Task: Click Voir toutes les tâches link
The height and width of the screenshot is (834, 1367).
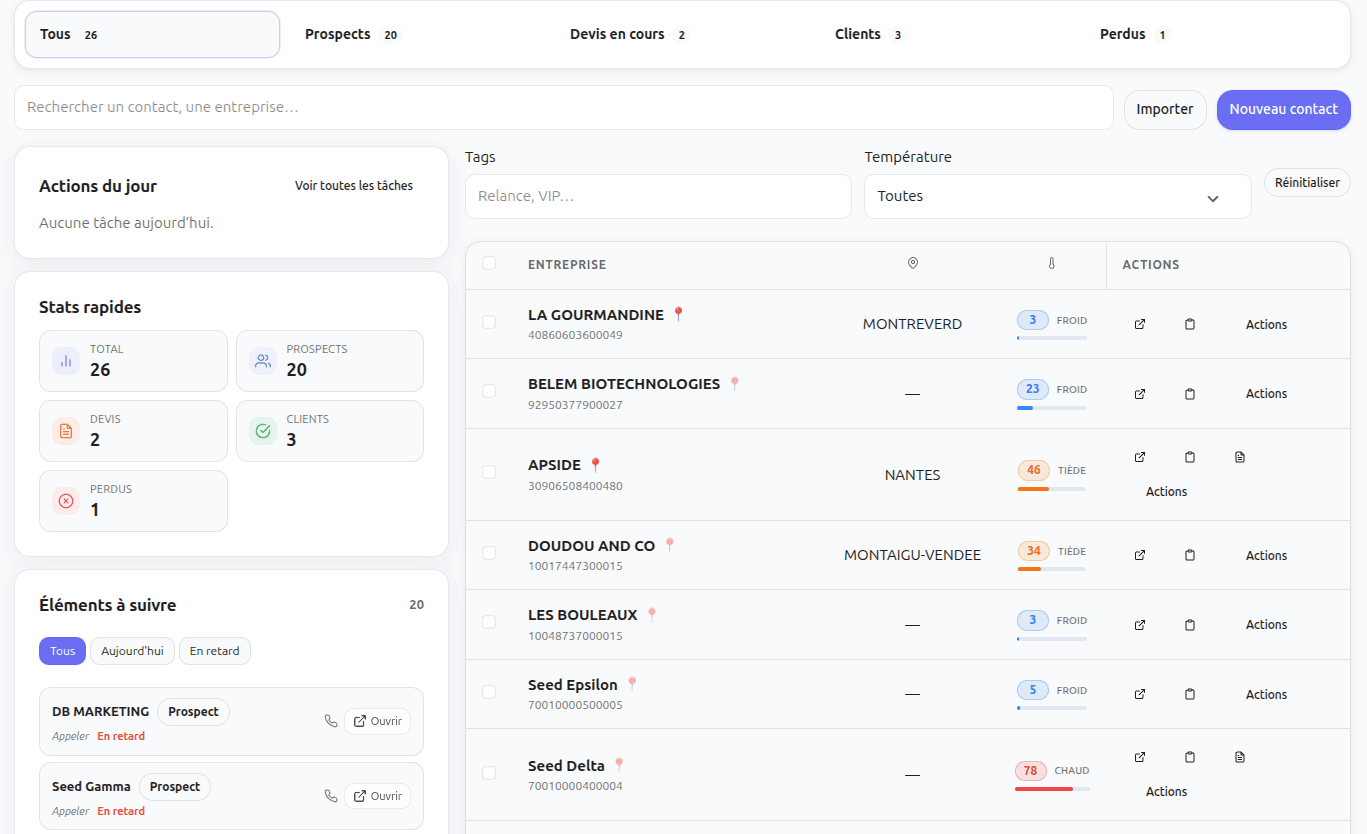Action: point(353,185)
